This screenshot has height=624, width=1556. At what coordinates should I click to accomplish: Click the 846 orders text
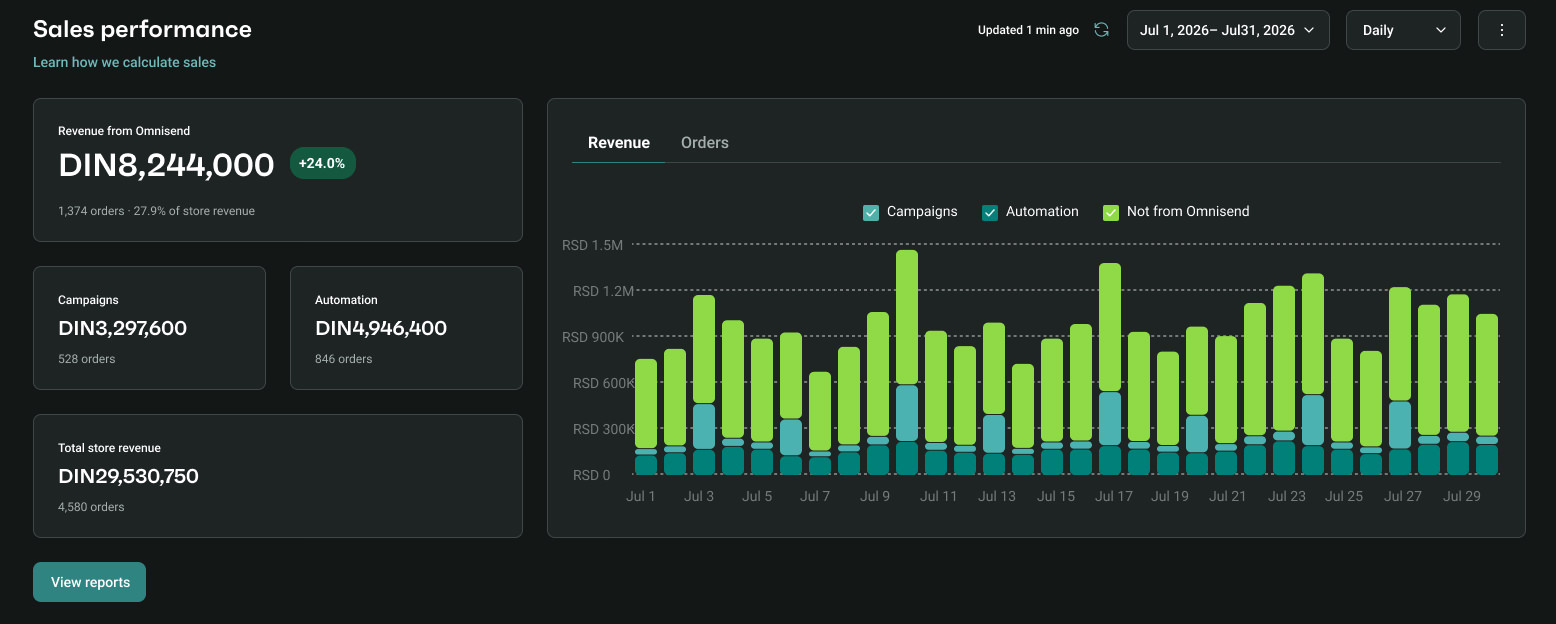343,359
